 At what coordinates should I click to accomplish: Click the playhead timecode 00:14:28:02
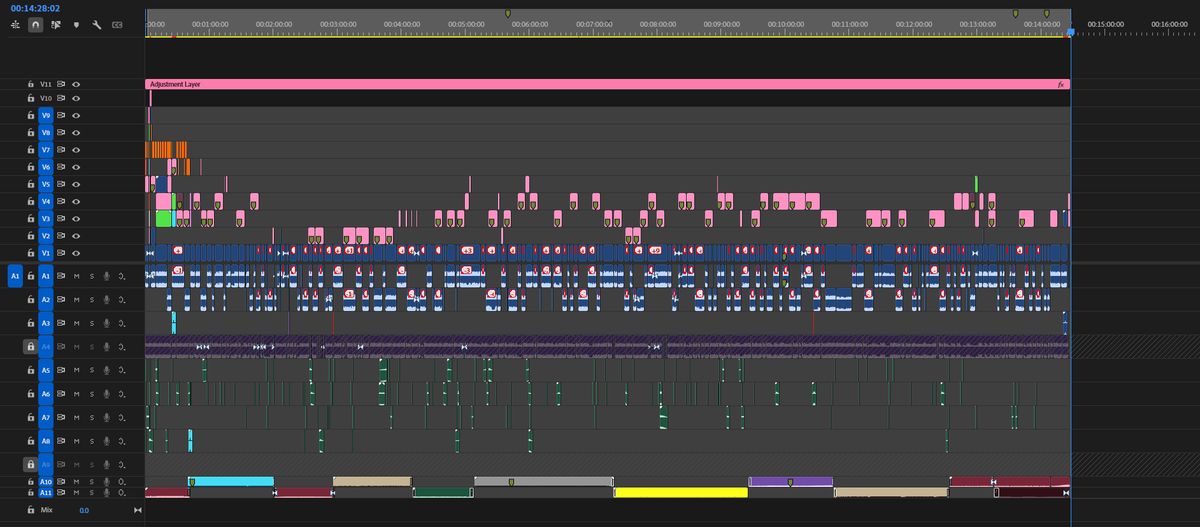36,7
